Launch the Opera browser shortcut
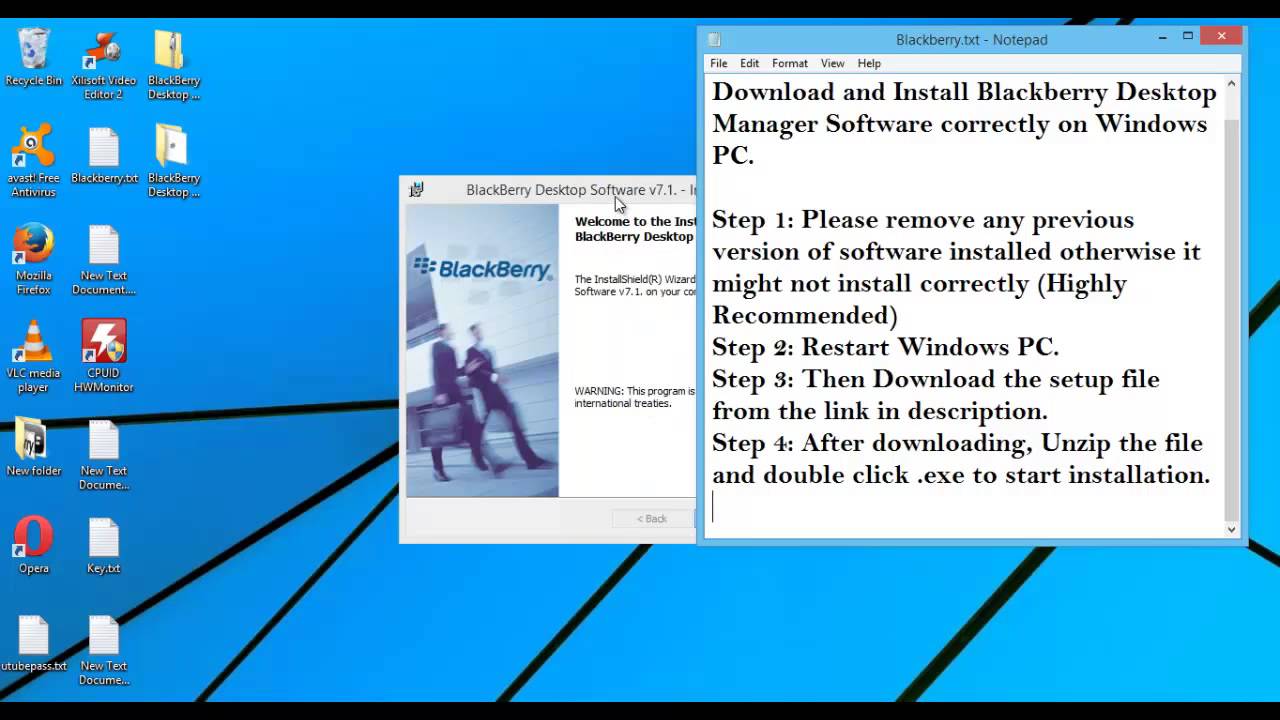The height and width of the screenshot is (720, 1280). 33,545
